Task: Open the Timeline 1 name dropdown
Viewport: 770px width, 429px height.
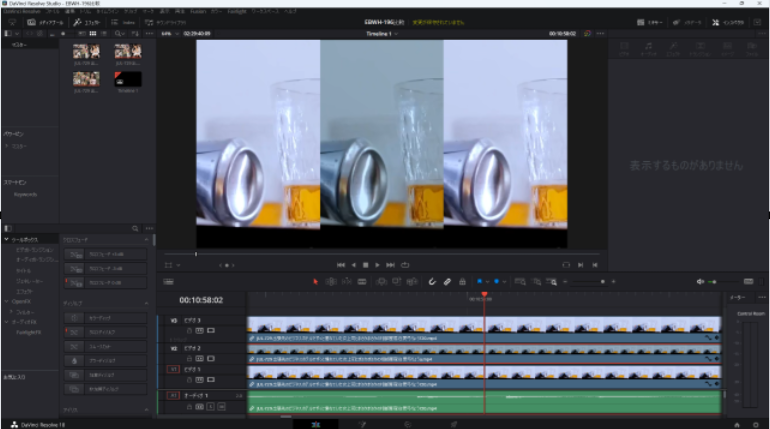Action: (397, 33)
